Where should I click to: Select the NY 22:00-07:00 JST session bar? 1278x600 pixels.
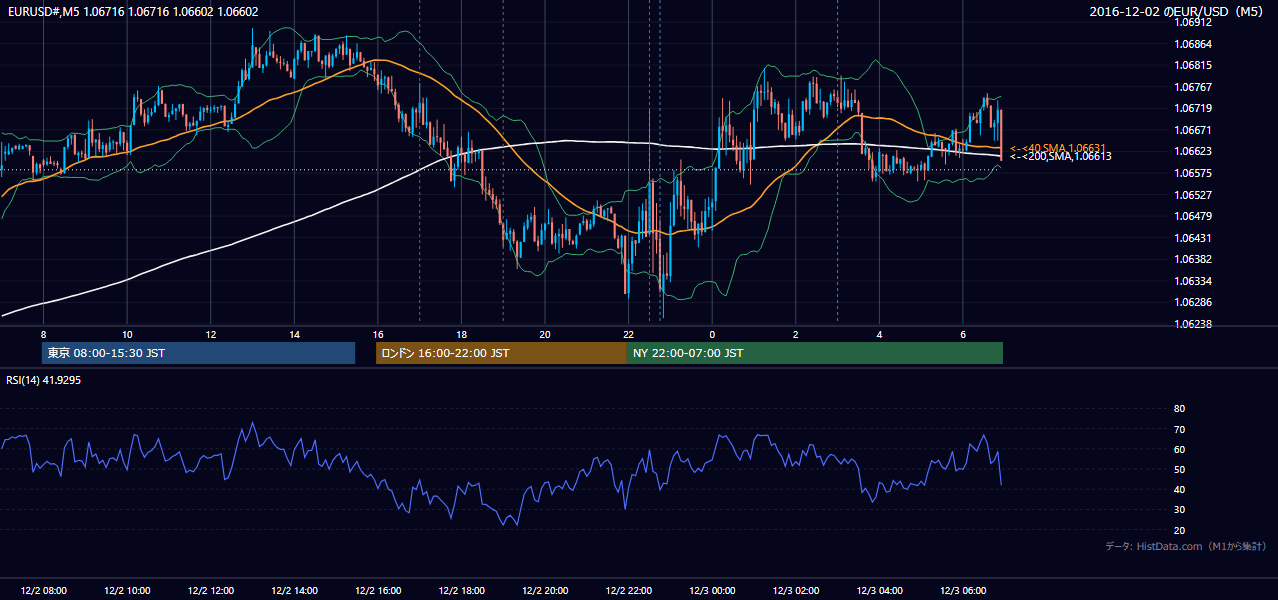[x=815, y=353]
